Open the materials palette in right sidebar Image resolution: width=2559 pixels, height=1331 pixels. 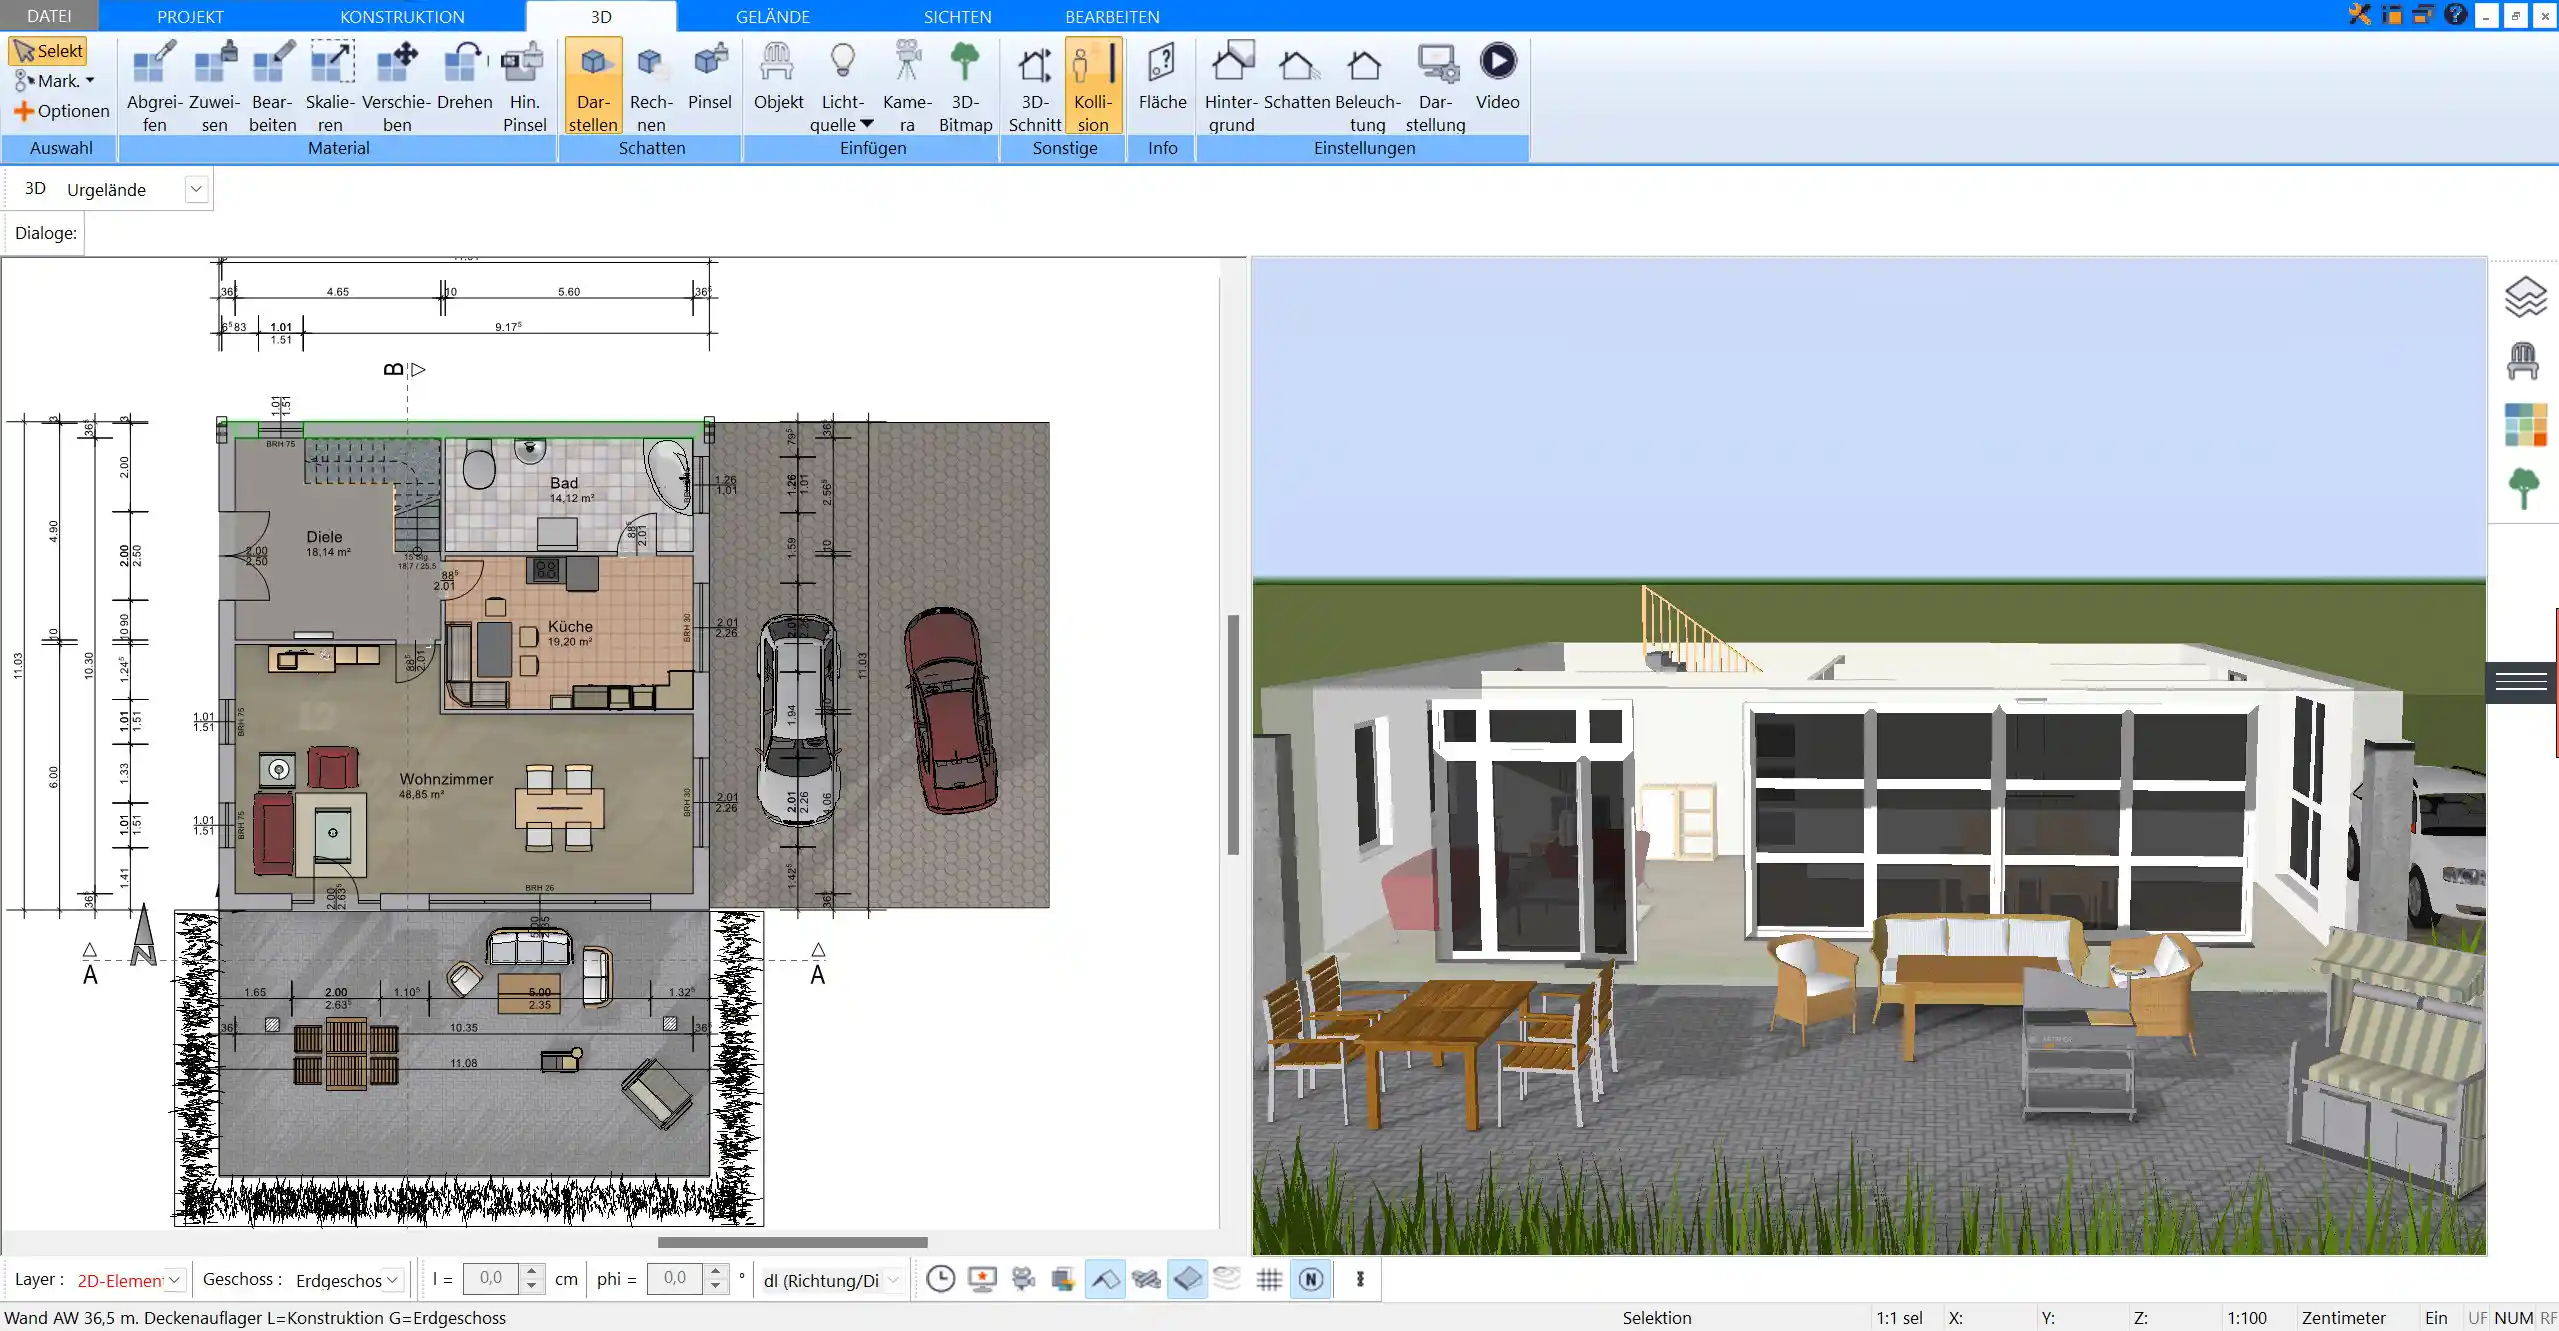(2524, 425)
